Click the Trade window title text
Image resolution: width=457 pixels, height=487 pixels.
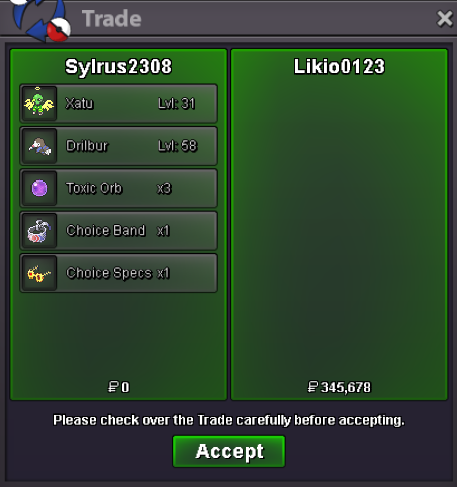point(112,18)
